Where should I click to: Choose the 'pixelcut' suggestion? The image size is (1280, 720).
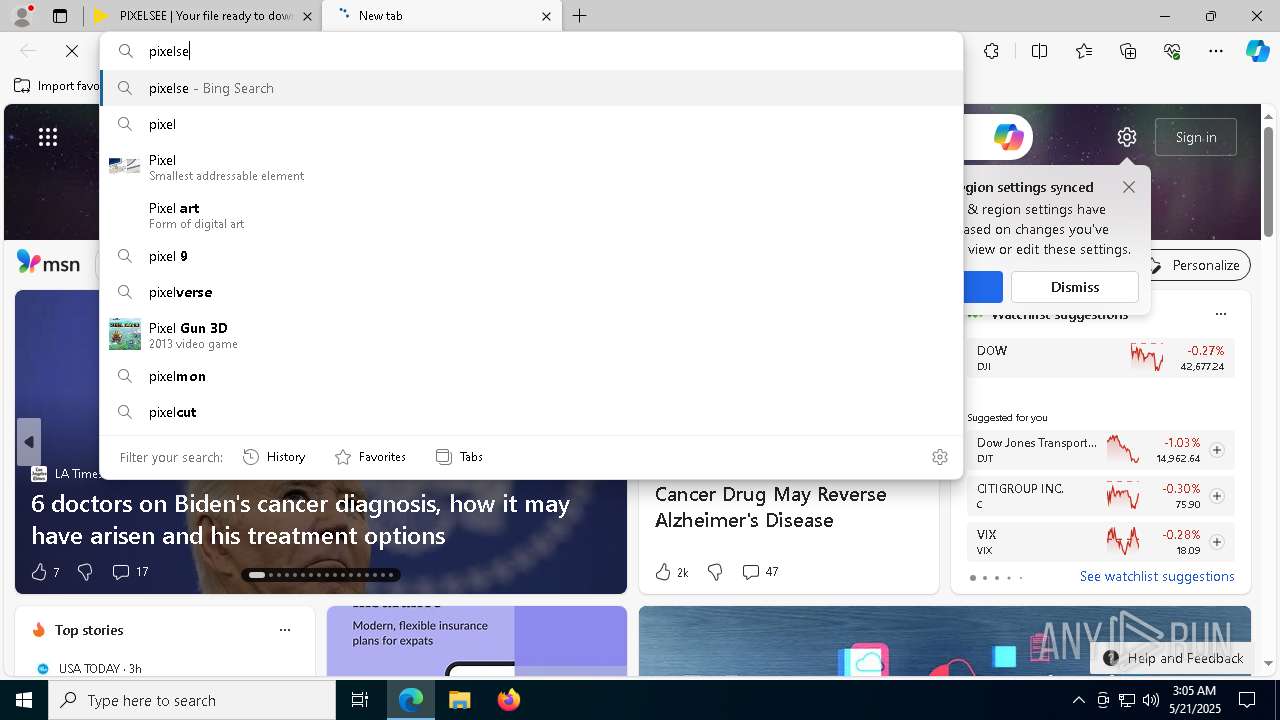(531, 412)
